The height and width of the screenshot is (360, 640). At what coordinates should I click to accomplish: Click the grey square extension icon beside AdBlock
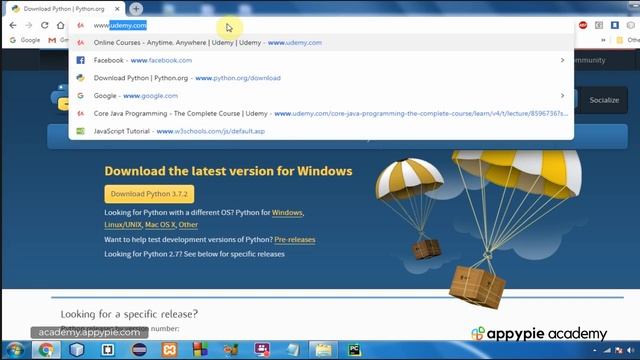click(599, 25)
